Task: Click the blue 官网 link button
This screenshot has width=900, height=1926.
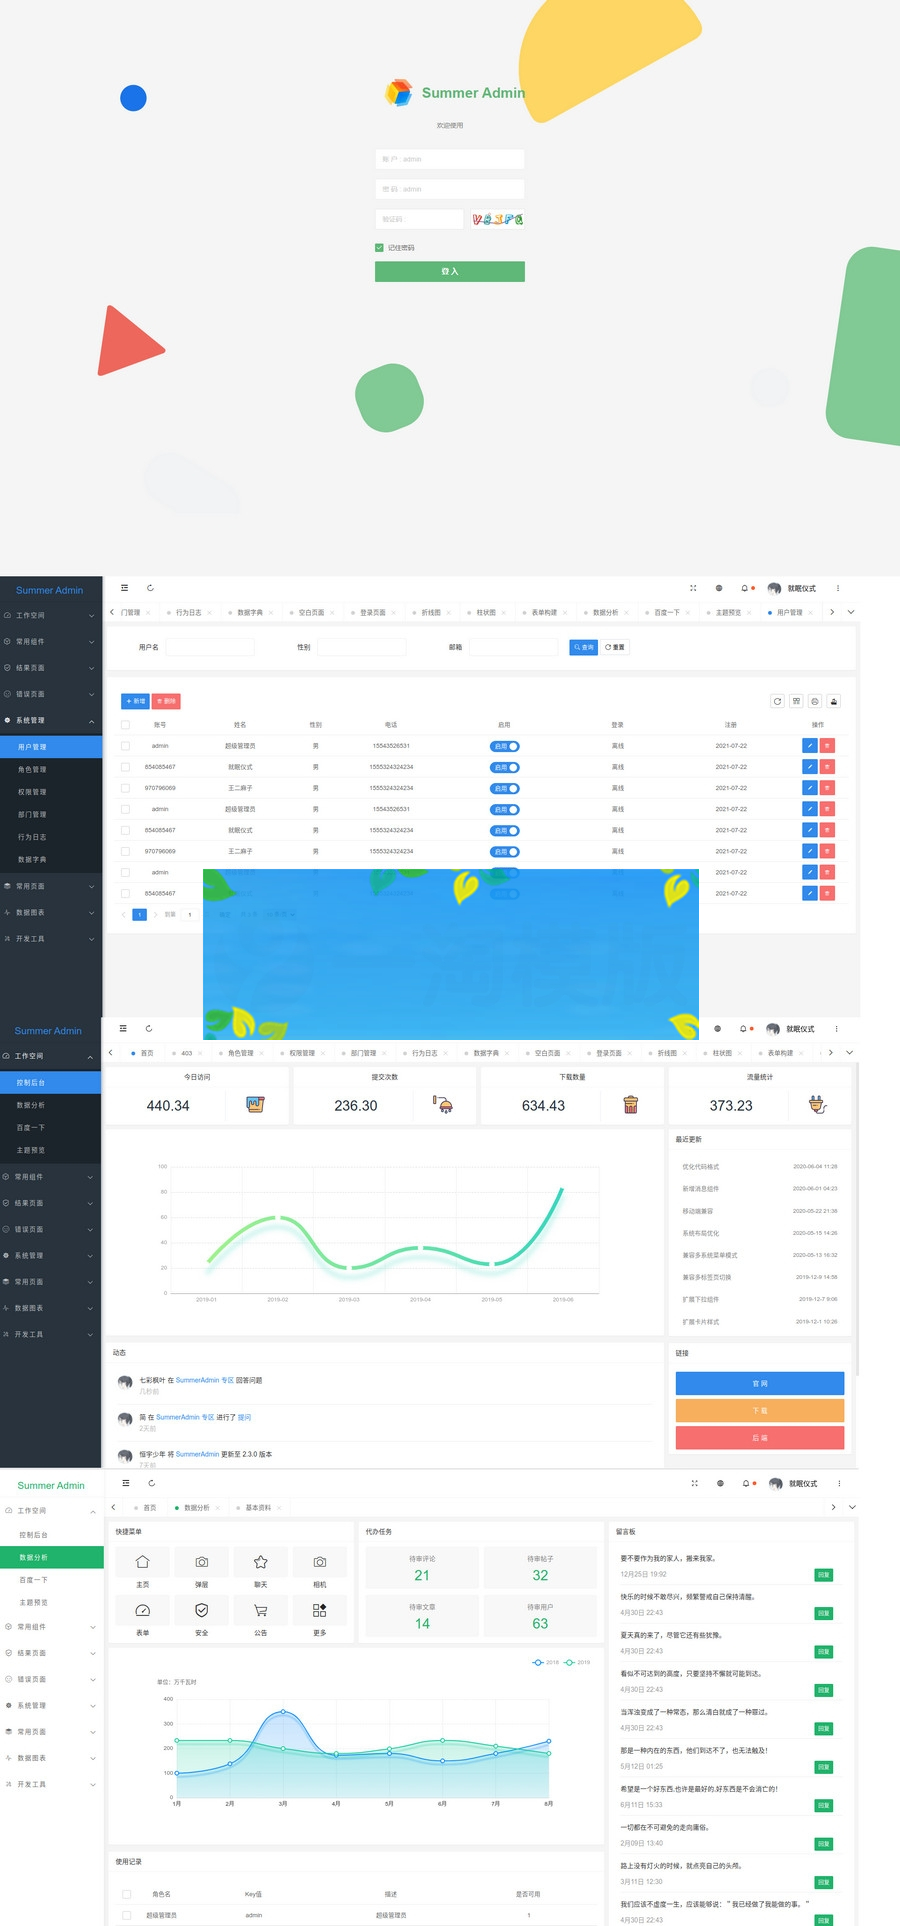Action: pyautogui.click(x=759, y=1383)
